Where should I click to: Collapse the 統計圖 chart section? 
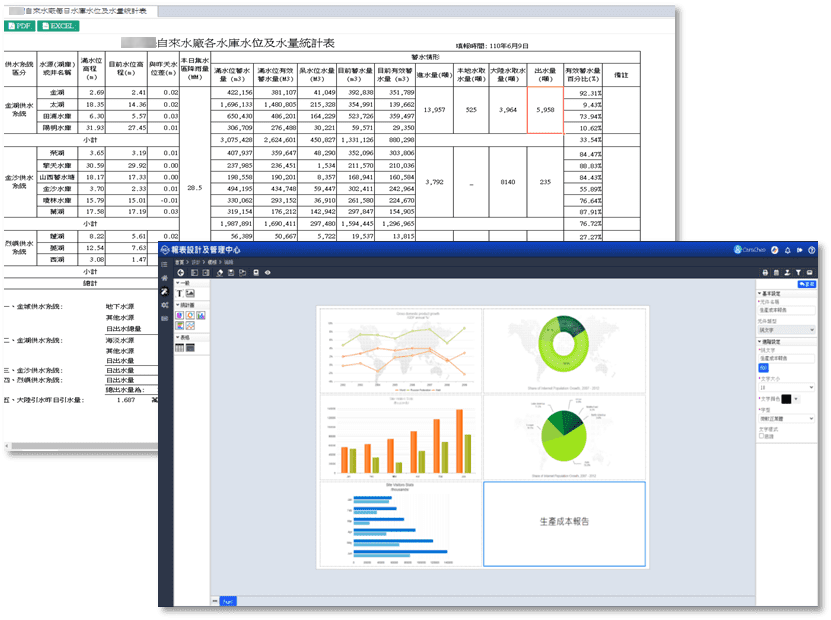point(177,305)
